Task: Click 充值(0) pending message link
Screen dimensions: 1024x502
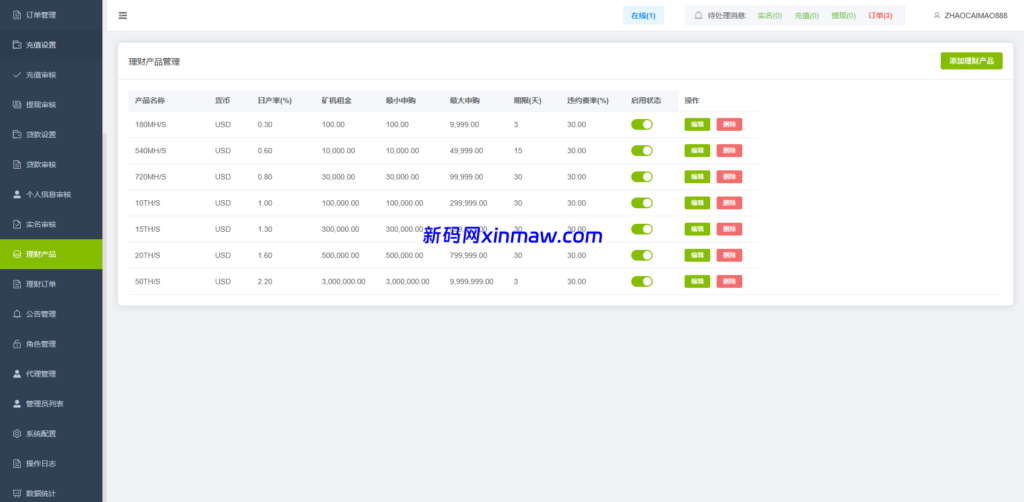Action: [807, 15]
